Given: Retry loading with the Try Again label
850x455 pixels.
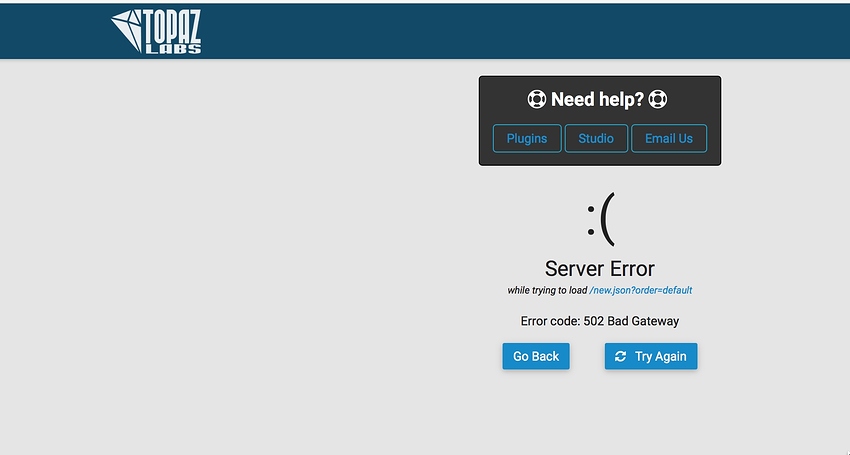Looking at the screenshot, I should click(660, 356).
